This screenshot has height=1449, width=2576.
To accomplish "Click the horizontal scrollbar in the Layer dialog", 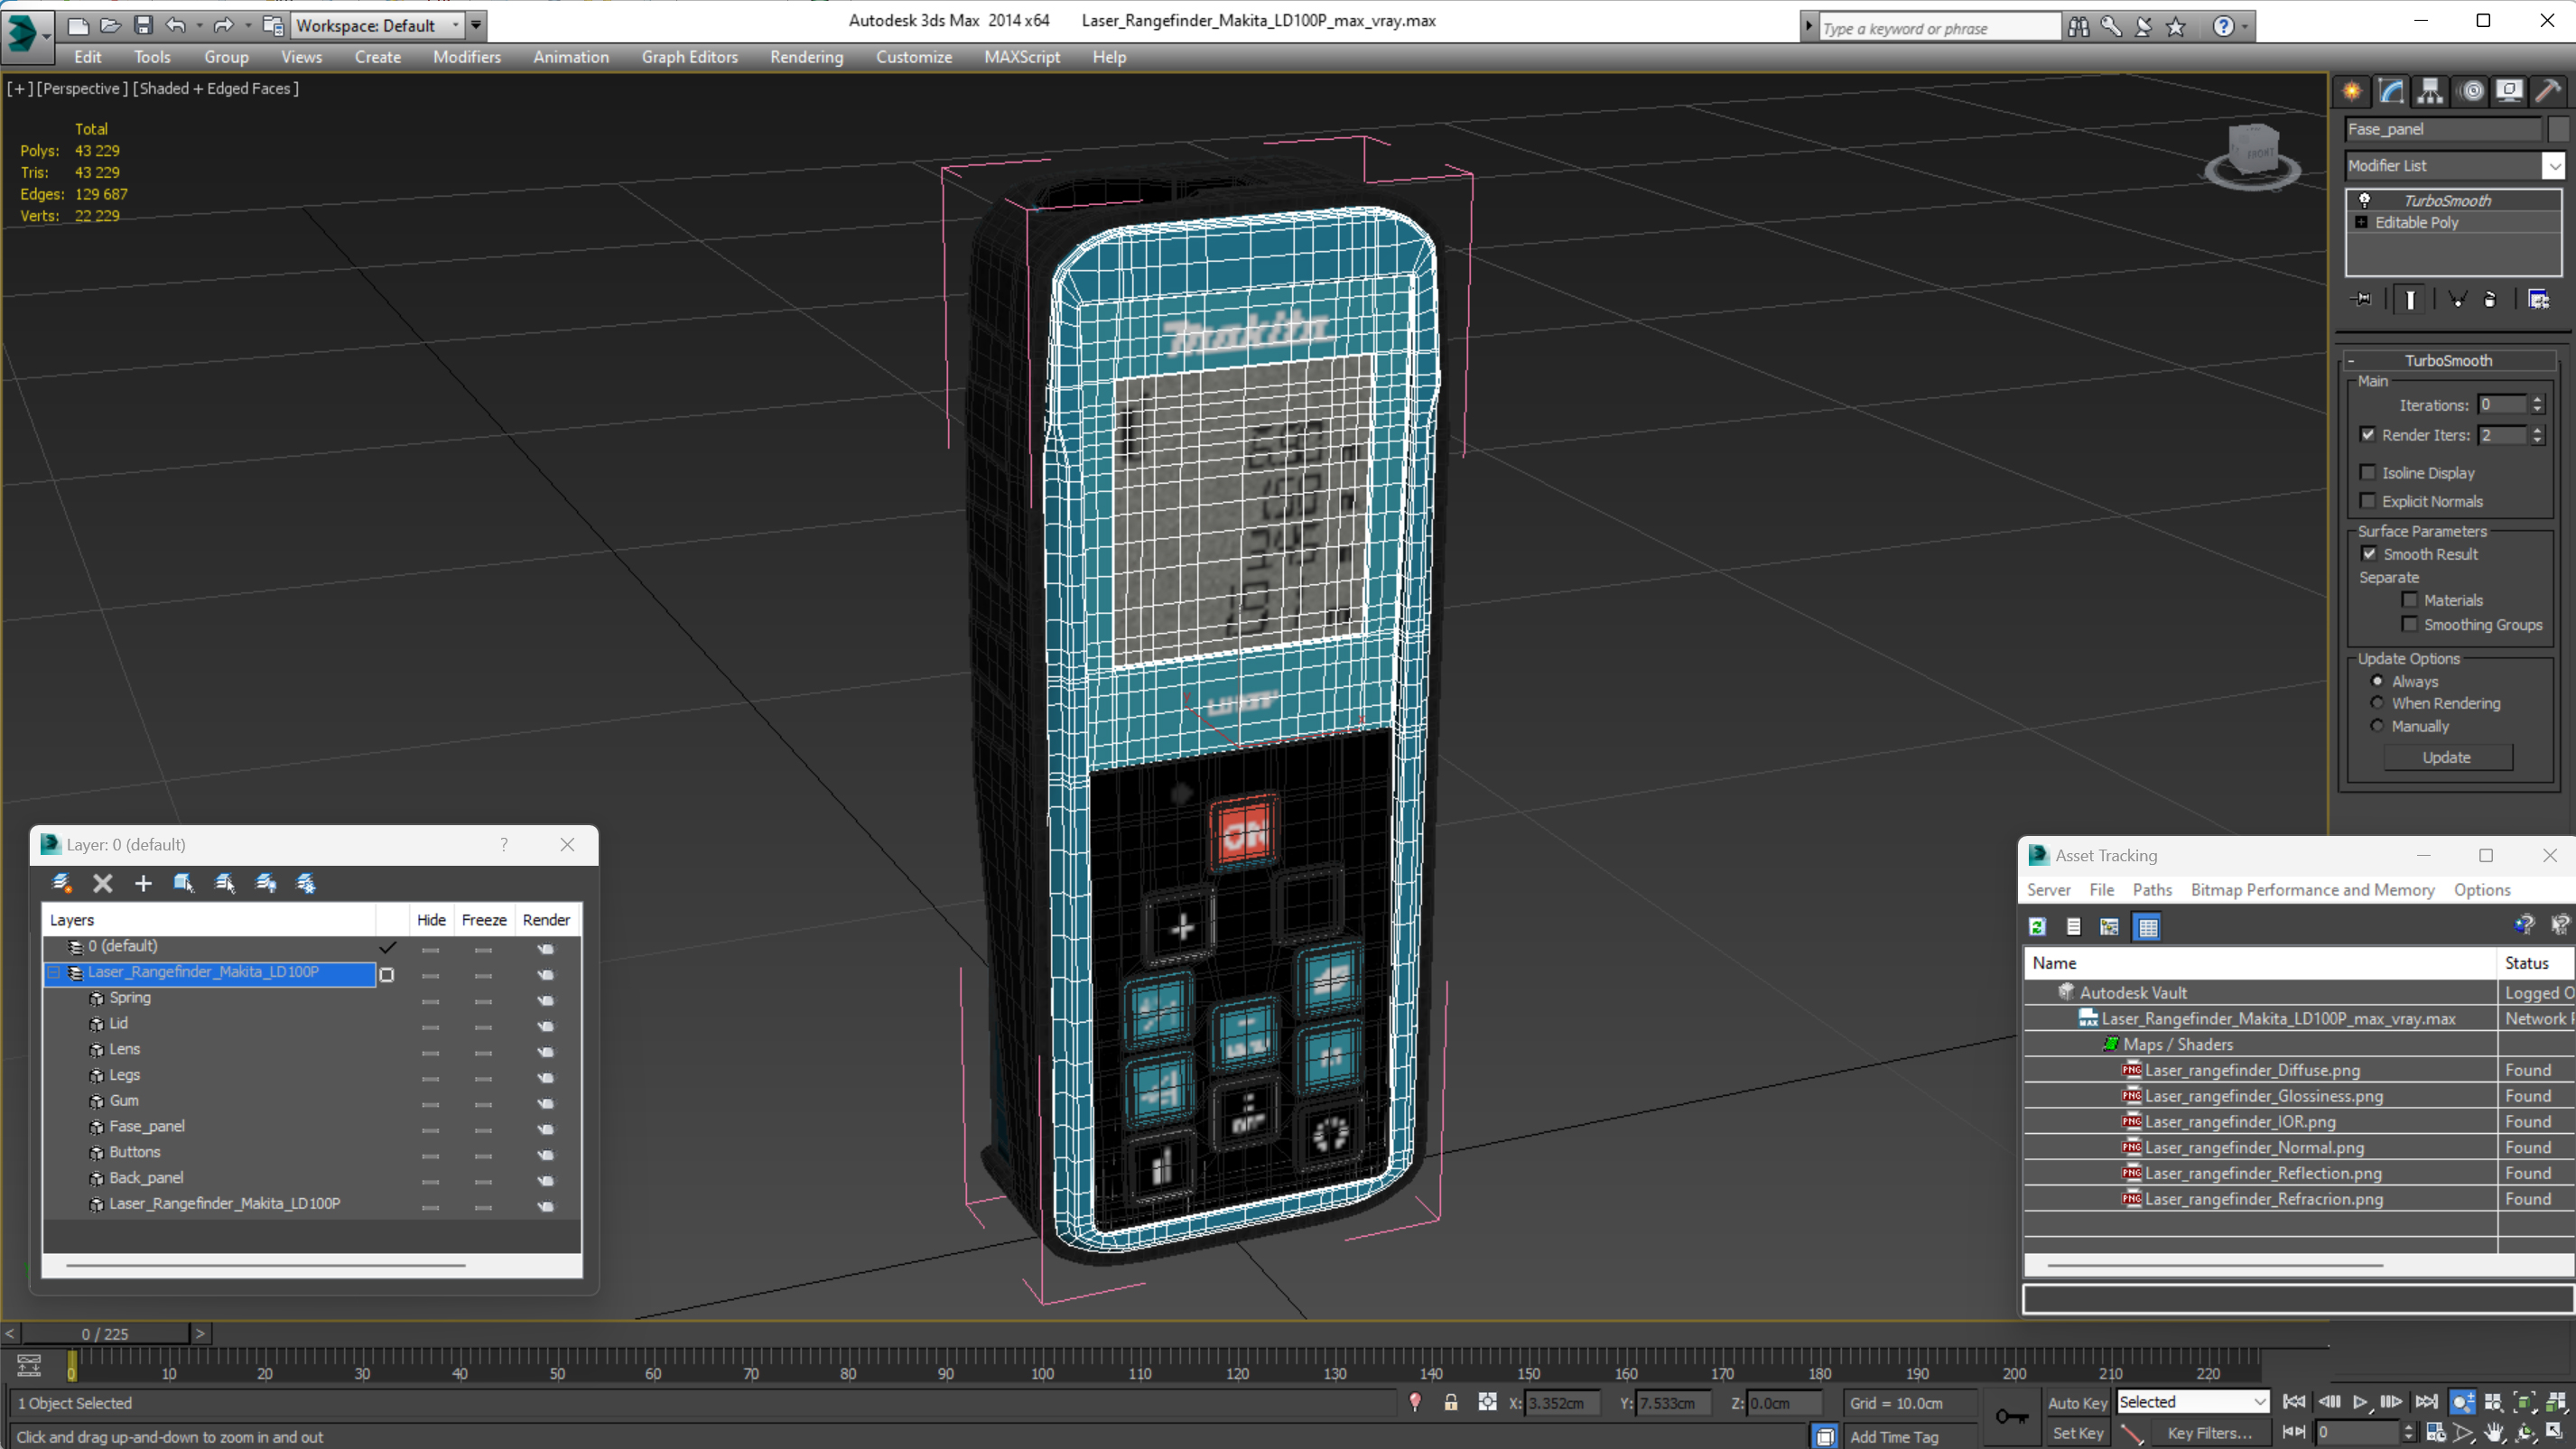I will pos(266,1265).
